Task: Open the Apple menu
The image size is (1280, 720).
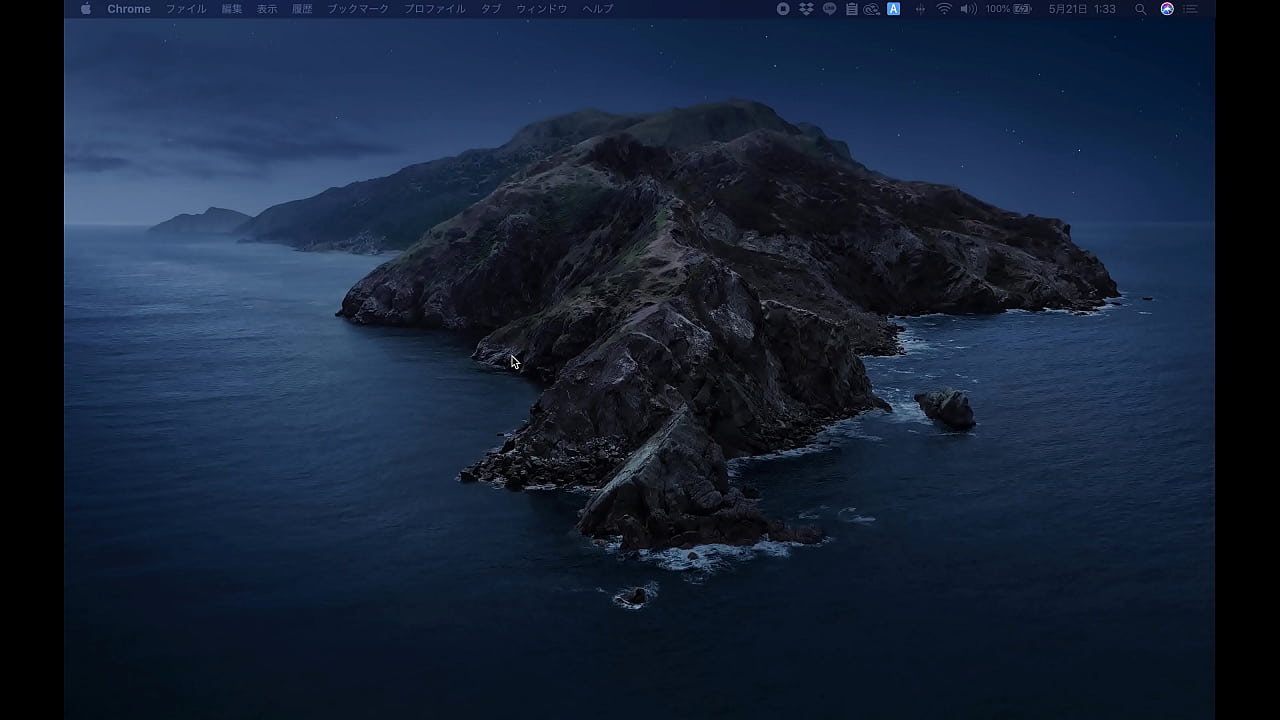Action: pos(85,9)
